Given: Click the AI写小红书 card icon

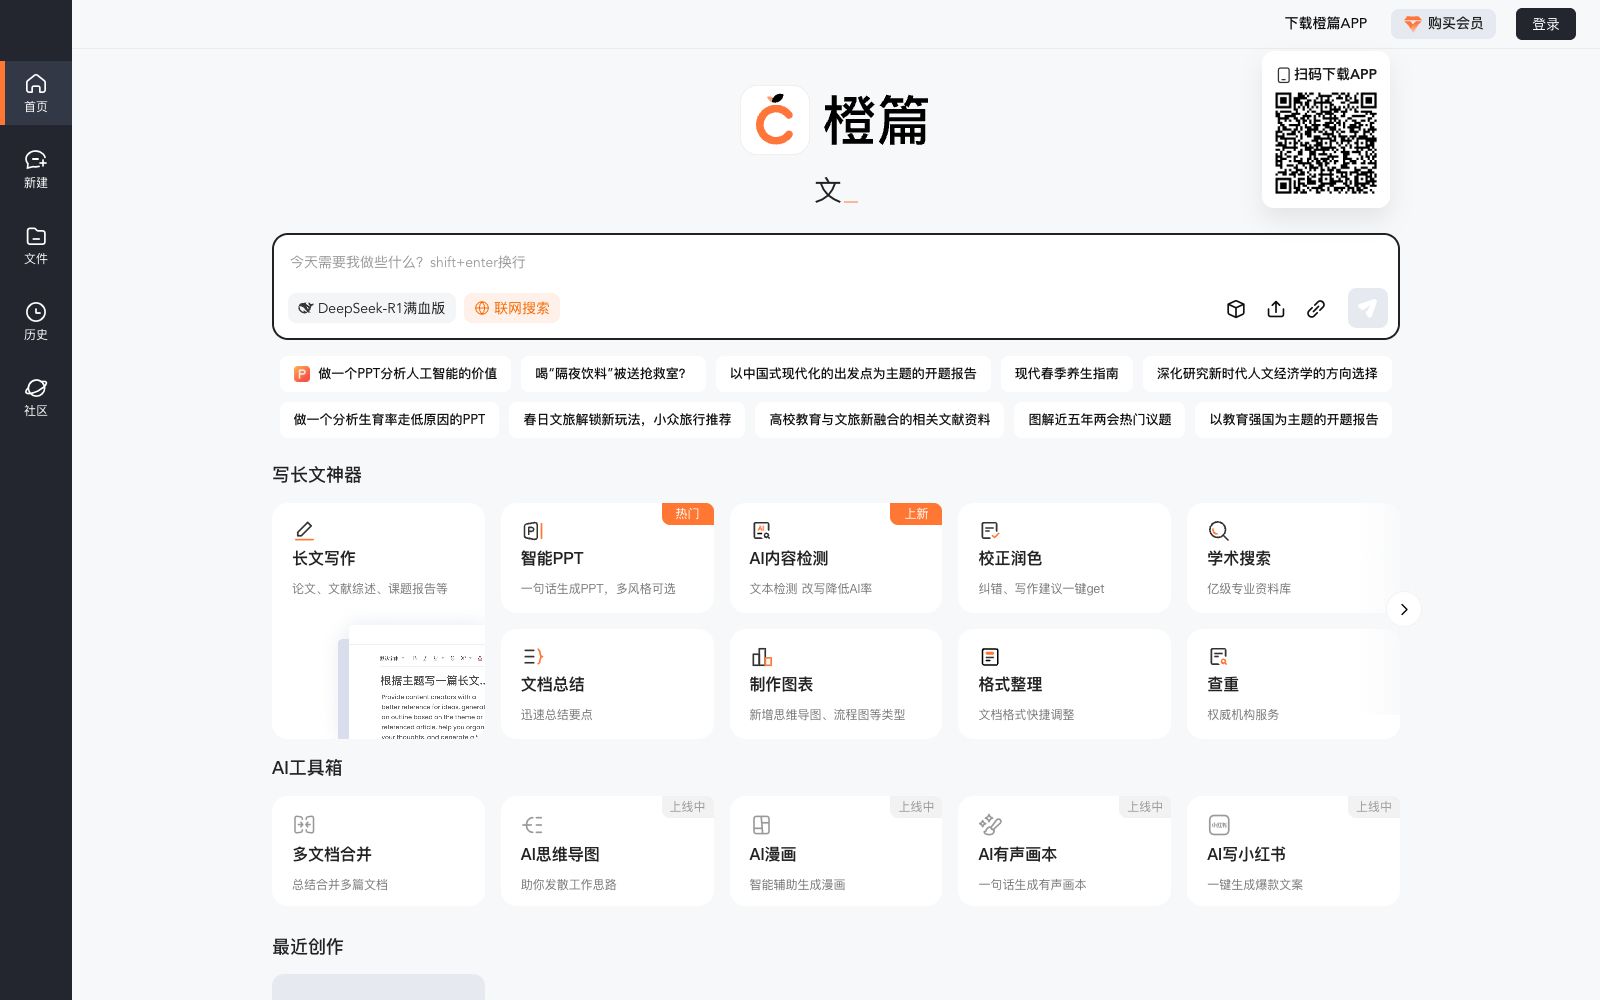Looking at the screenshot, I should pyautogui.click(x=1219, y=825).
